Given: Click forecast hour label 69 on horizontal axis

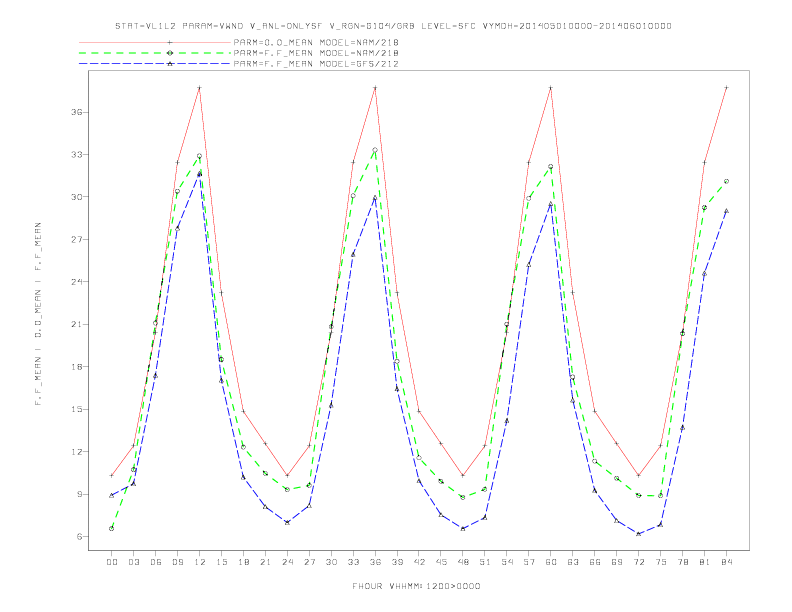Looking at the screenshot, I should click(x=617, y=562).
